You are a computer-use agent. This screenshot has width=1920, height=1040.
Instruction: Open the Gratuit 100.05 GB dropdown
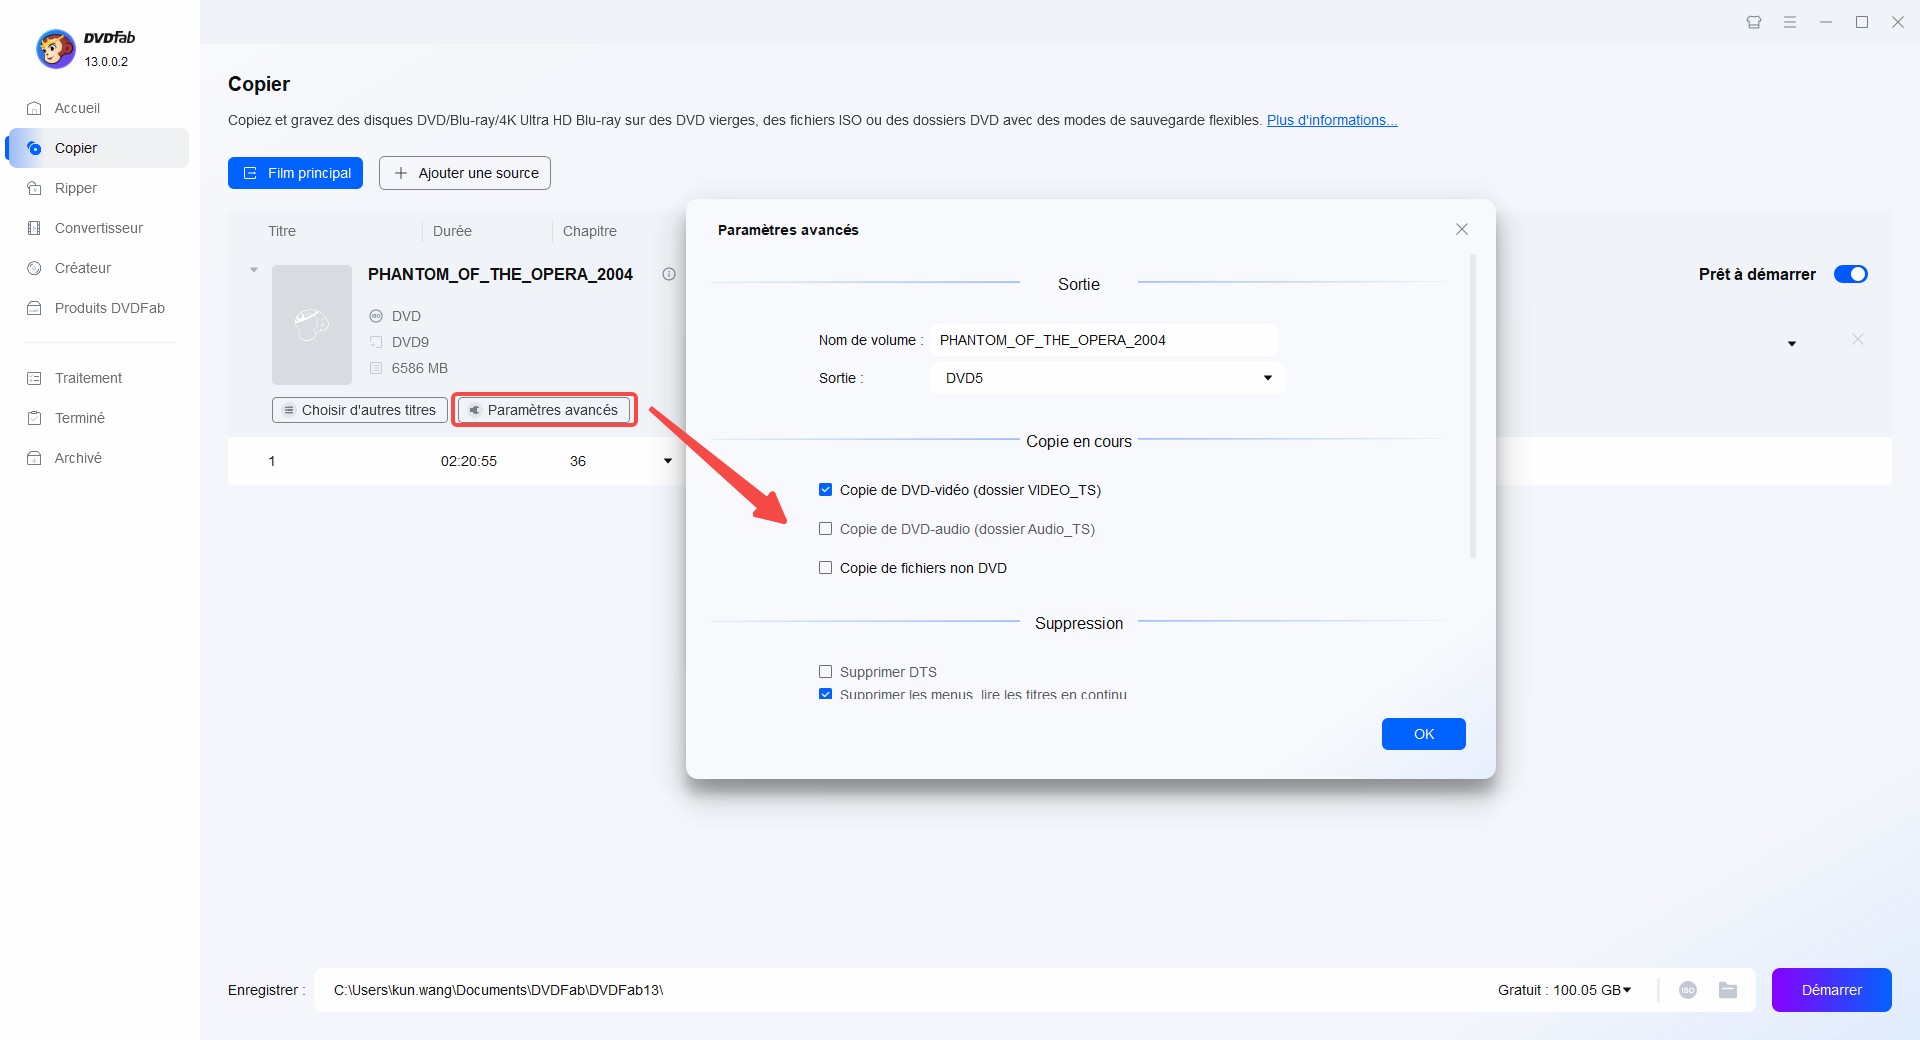pos(1565,990)
